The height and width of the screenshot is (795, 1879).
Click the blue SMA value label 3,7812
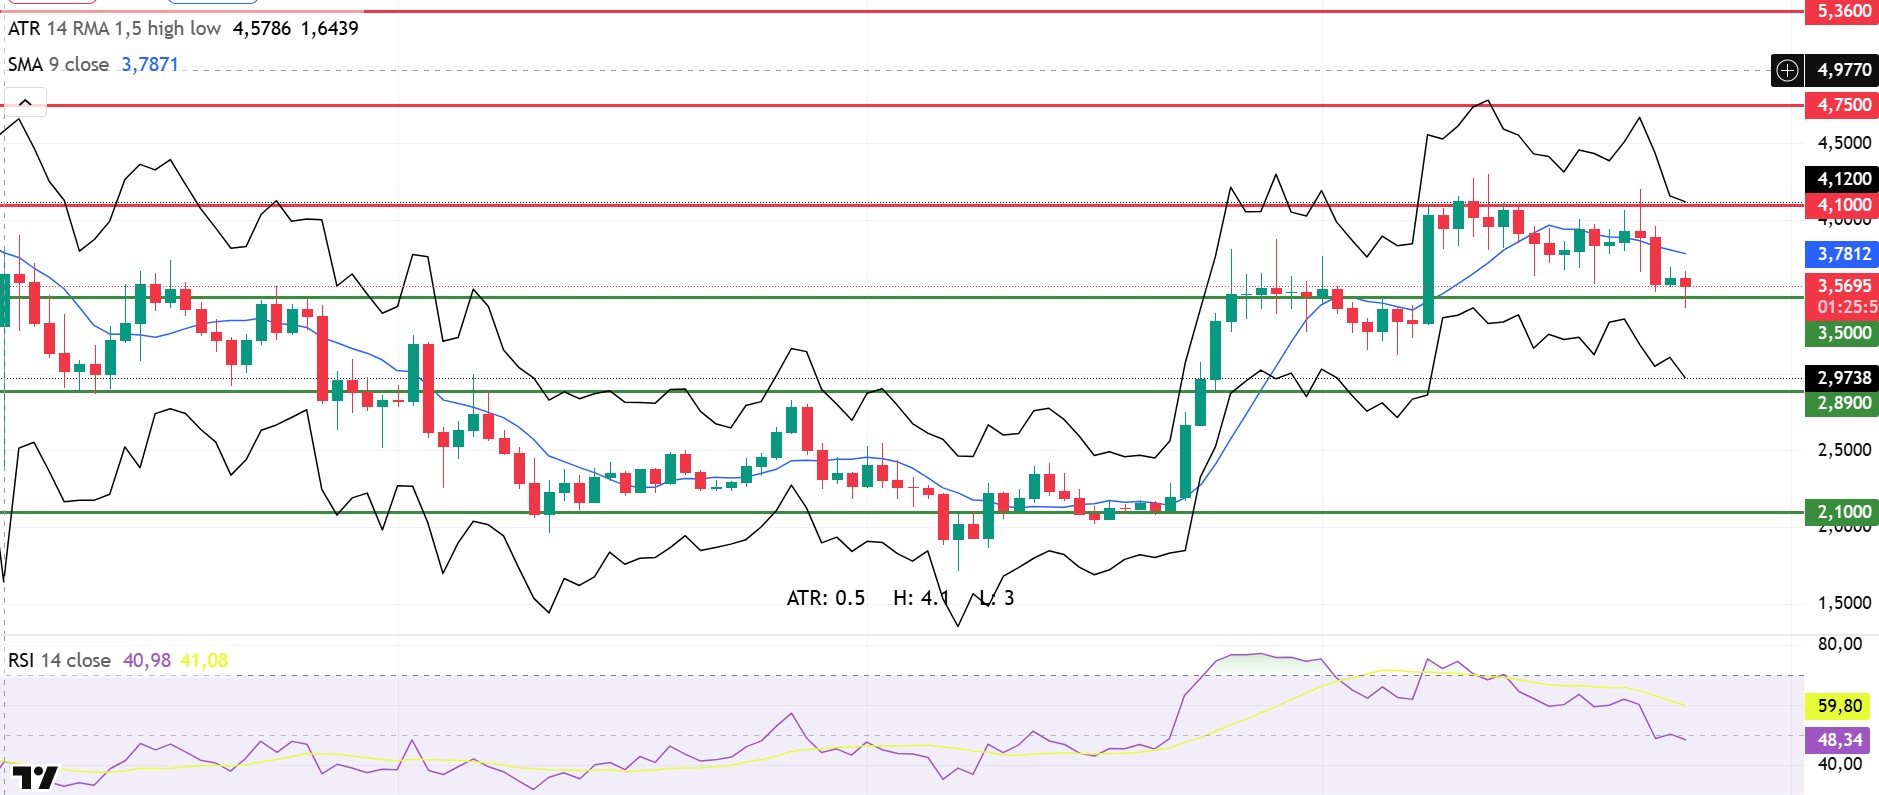[1842, 254]
